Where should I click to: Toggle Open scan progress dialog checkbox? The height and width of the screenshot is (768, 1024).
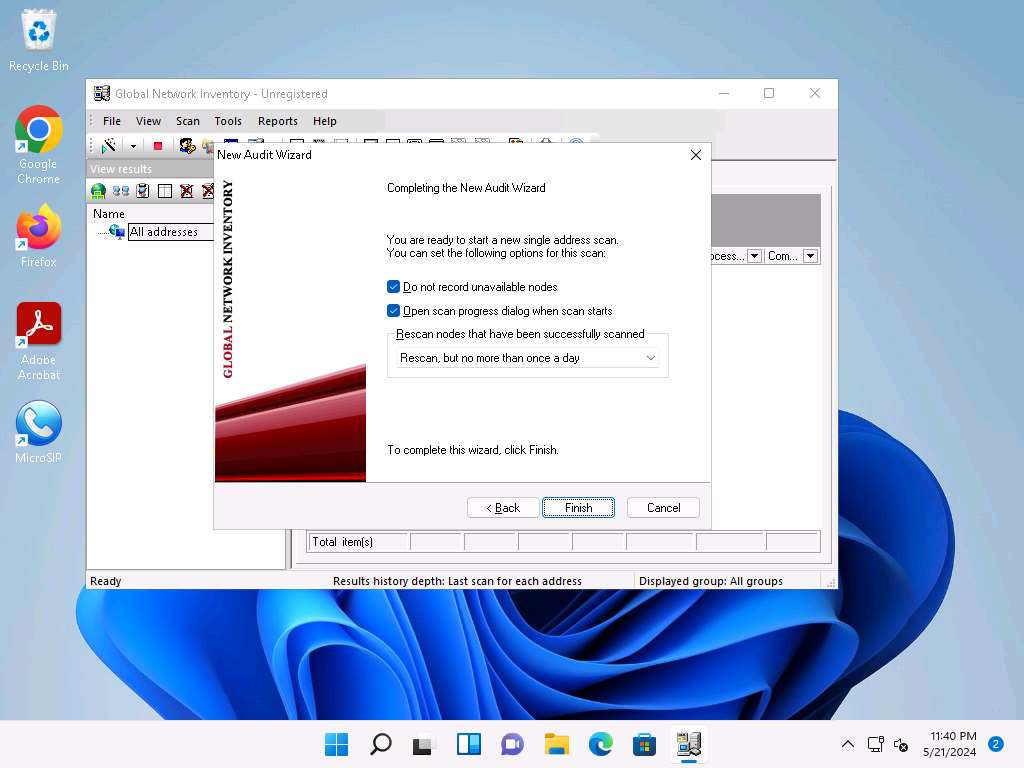coord(394,311)
